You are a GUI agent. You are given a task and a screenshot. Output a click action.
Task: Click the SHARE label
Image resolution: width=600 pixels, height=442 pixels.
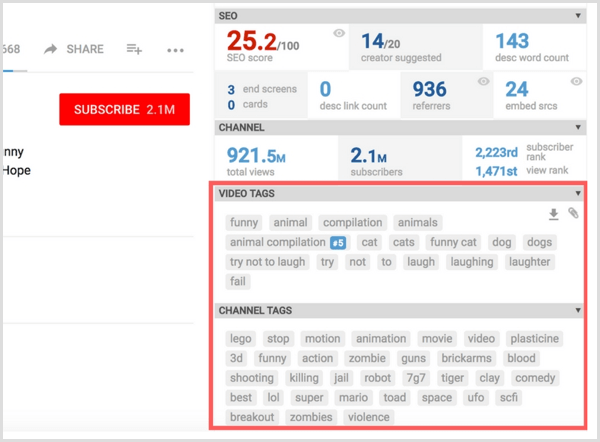(85, 49)
